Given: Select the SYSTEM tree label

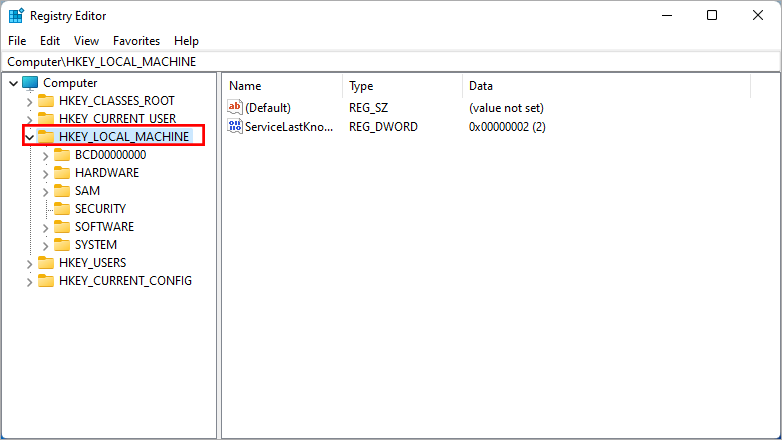Looking at the screenshot, I should 96,244.
